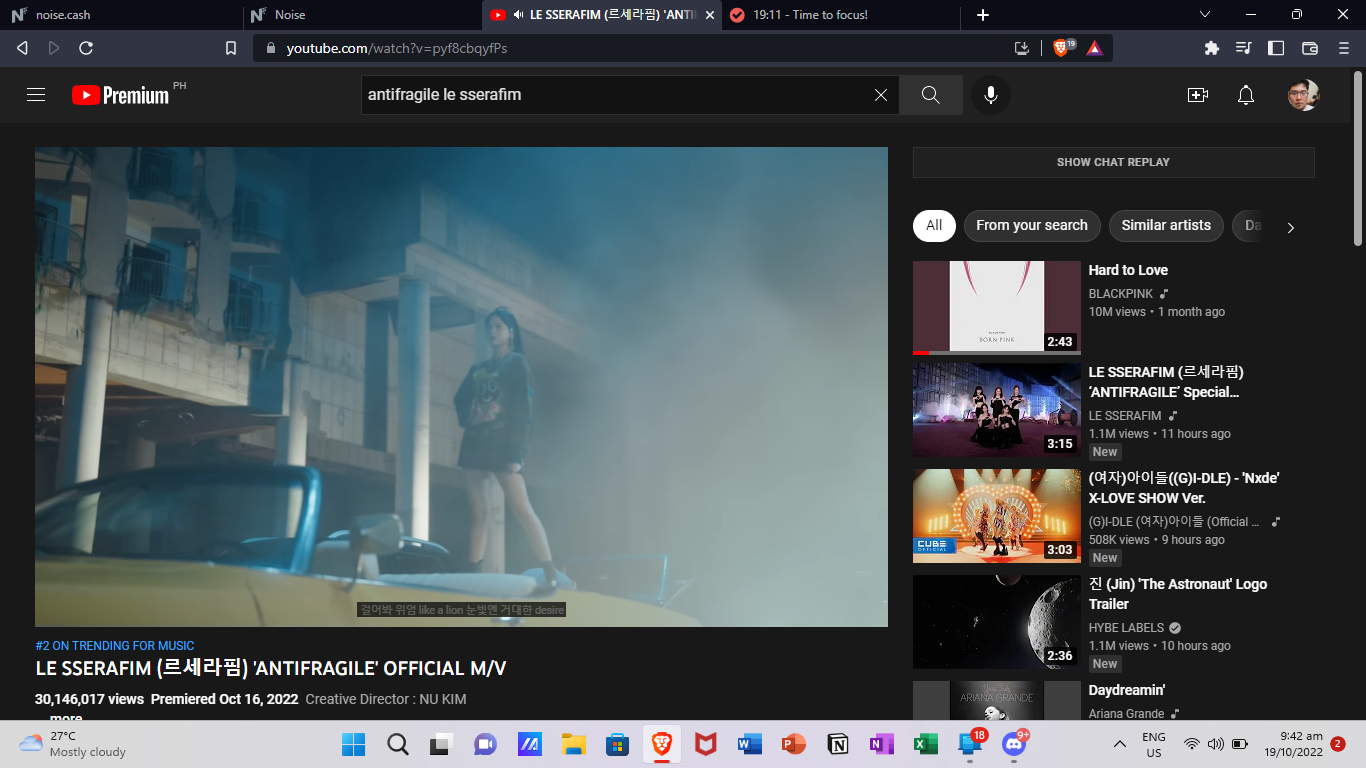The image size is (1366, 768).
Task: Go to YouTube Premium home logo
Action: pyautogui.click(x=121, y=95)
